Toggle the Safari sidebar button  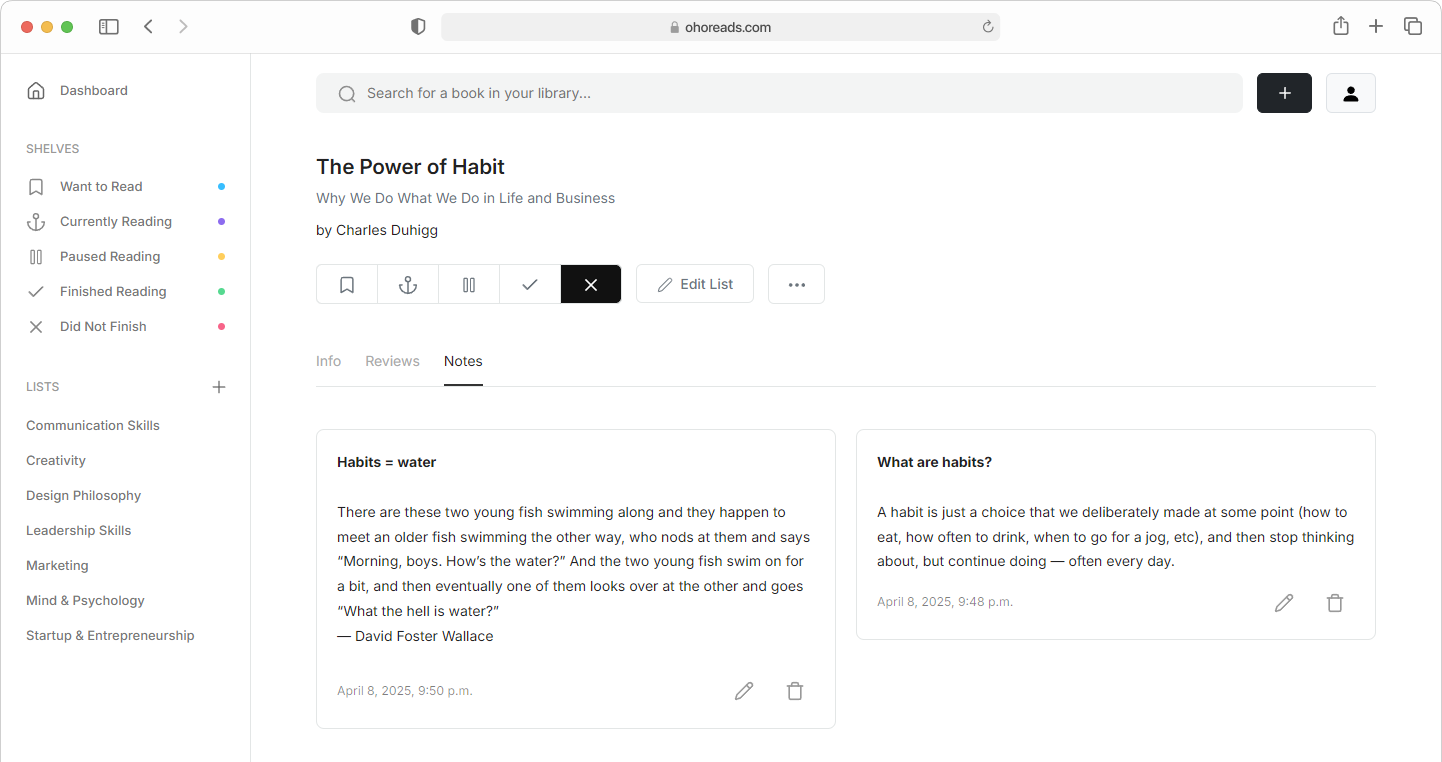(x=109, y=27)
